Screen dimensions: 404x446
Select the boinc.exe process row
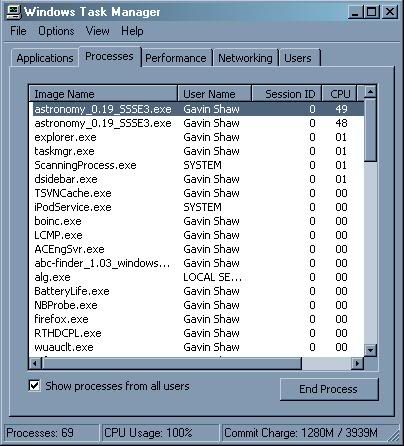pyautogui.click(x=197, y=221)
